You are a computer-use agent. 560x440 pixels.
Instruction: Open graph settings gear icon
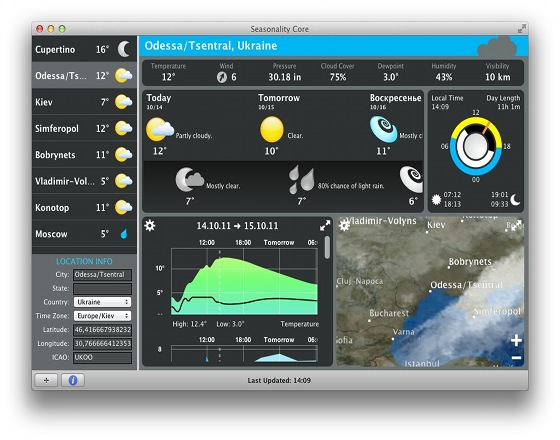(x=150, y=226)
